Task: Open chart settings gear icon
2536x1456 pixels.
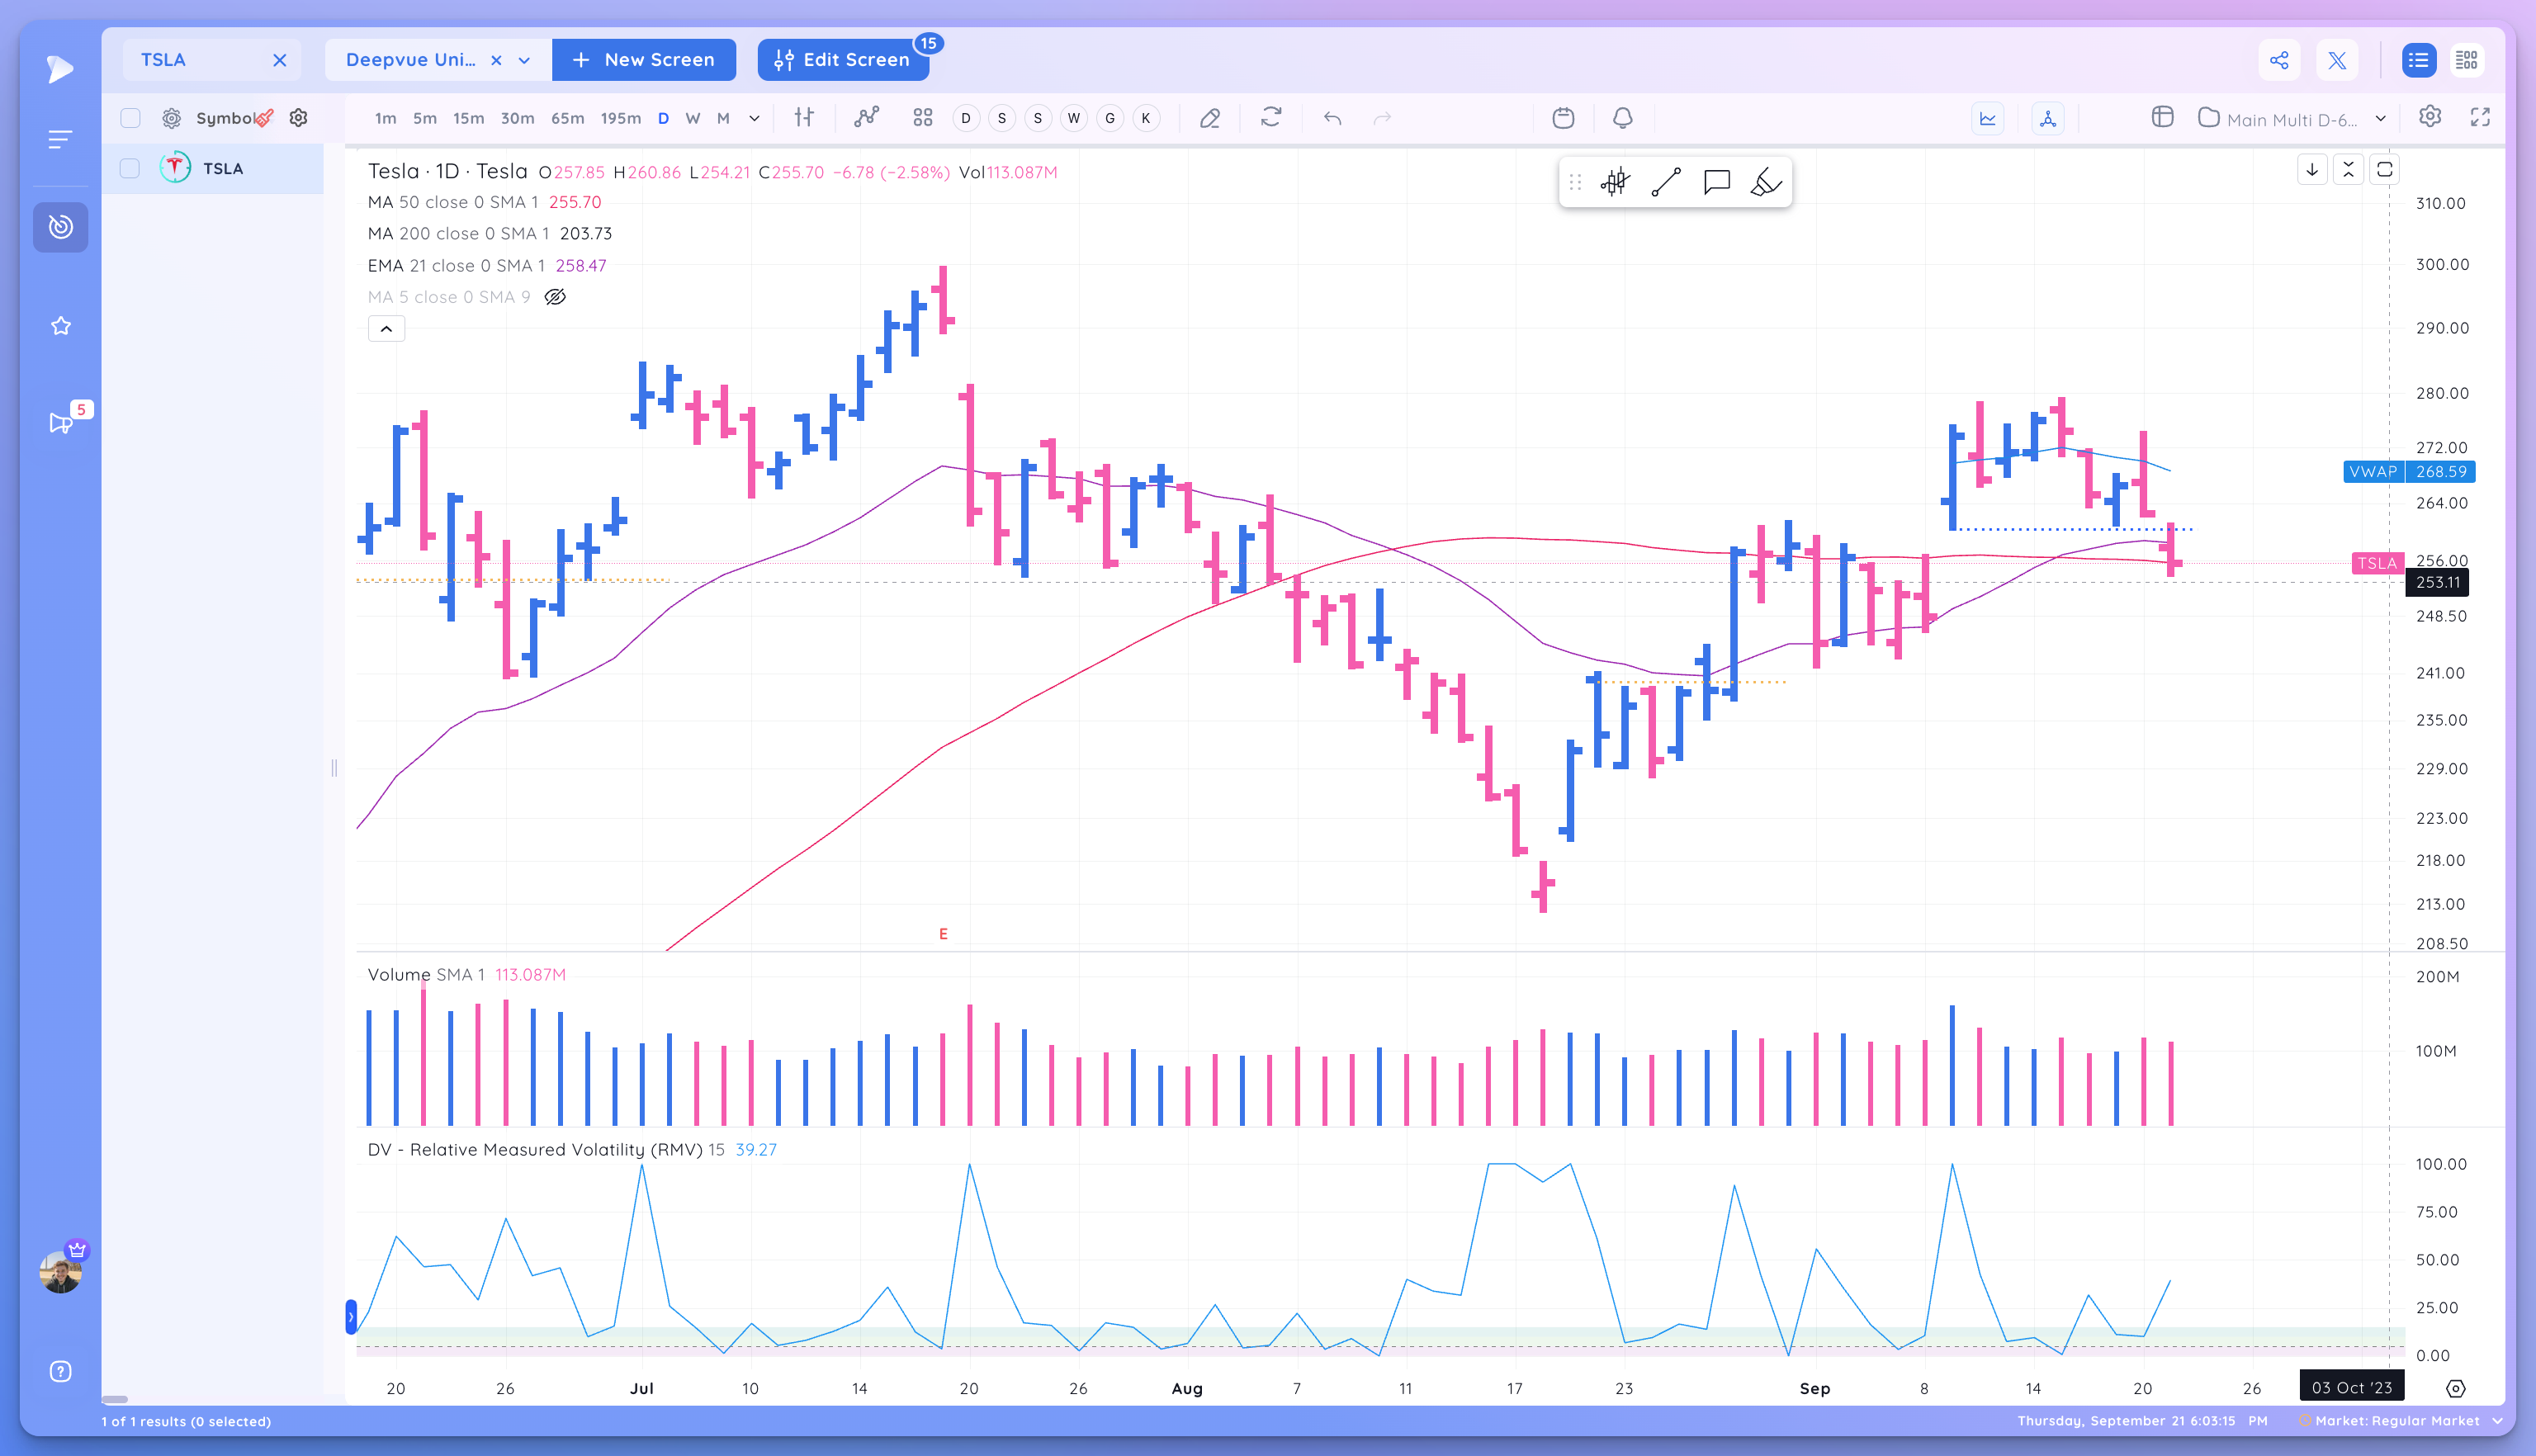Action: (x=2429, y=117)
